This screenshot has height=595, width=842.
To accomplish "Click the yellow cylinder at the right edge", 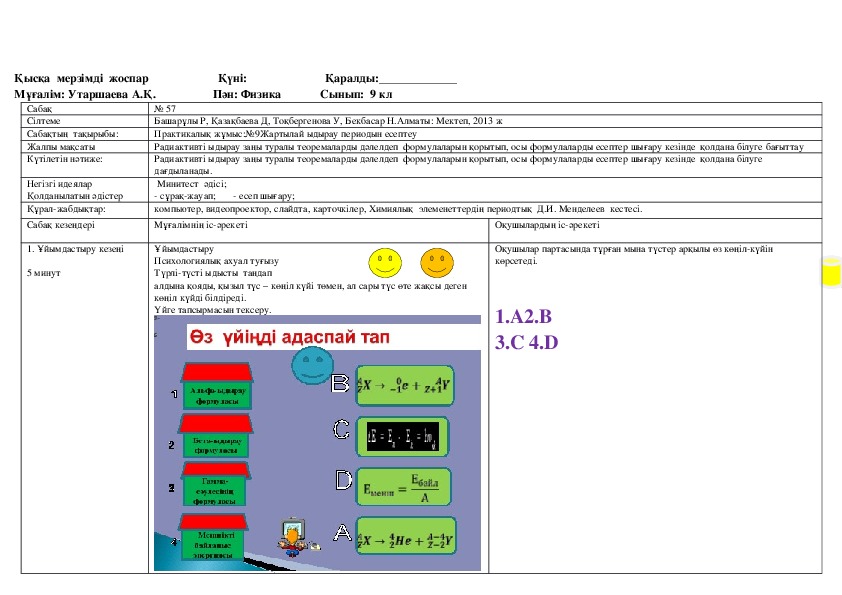I will (831, 272).
